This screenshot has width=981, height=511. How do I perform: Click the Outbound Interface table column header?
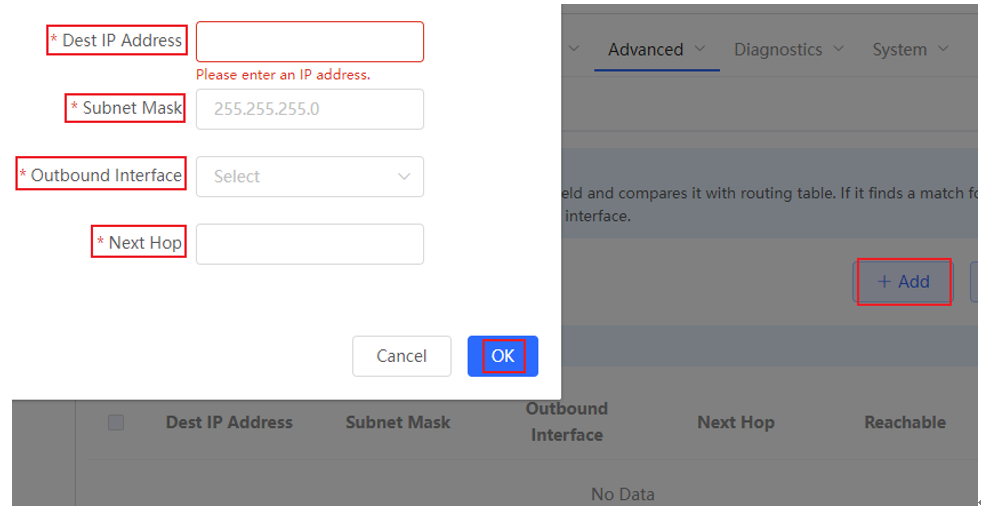pyautogui.click(x=567, y=422)
